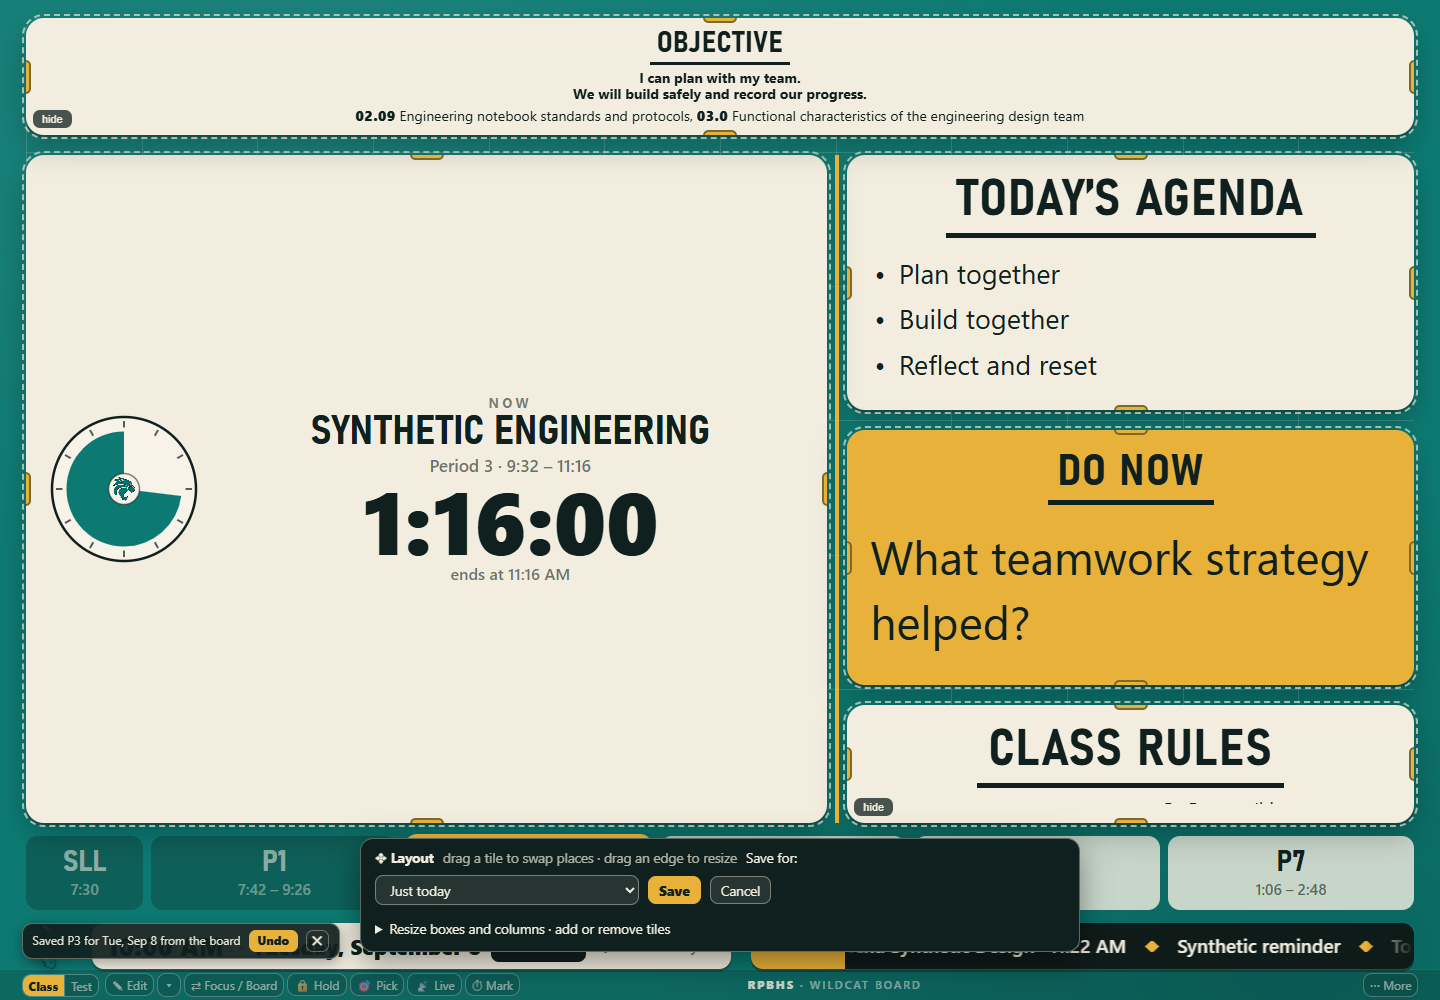
Task: Click the Objective tile's top edge handle
Action: pyautogui.click(x=720, y=19)
